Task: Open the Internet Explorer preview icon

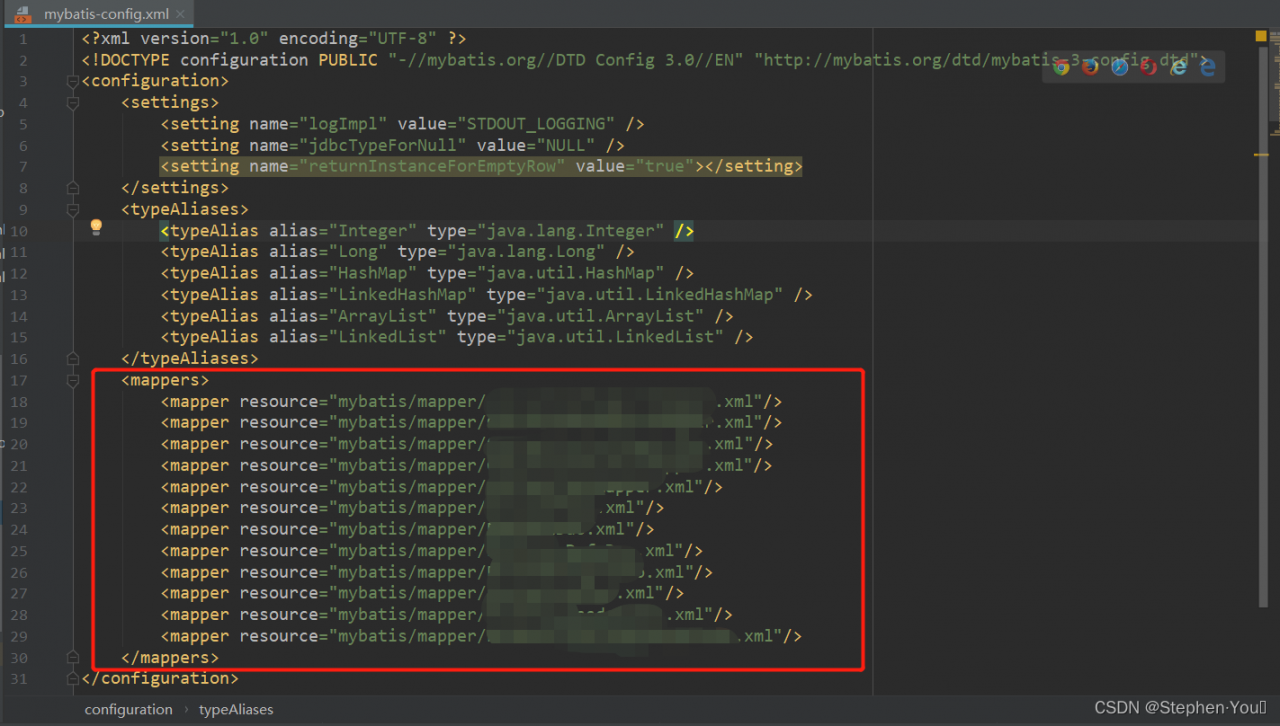Action: coord(1177,67)
